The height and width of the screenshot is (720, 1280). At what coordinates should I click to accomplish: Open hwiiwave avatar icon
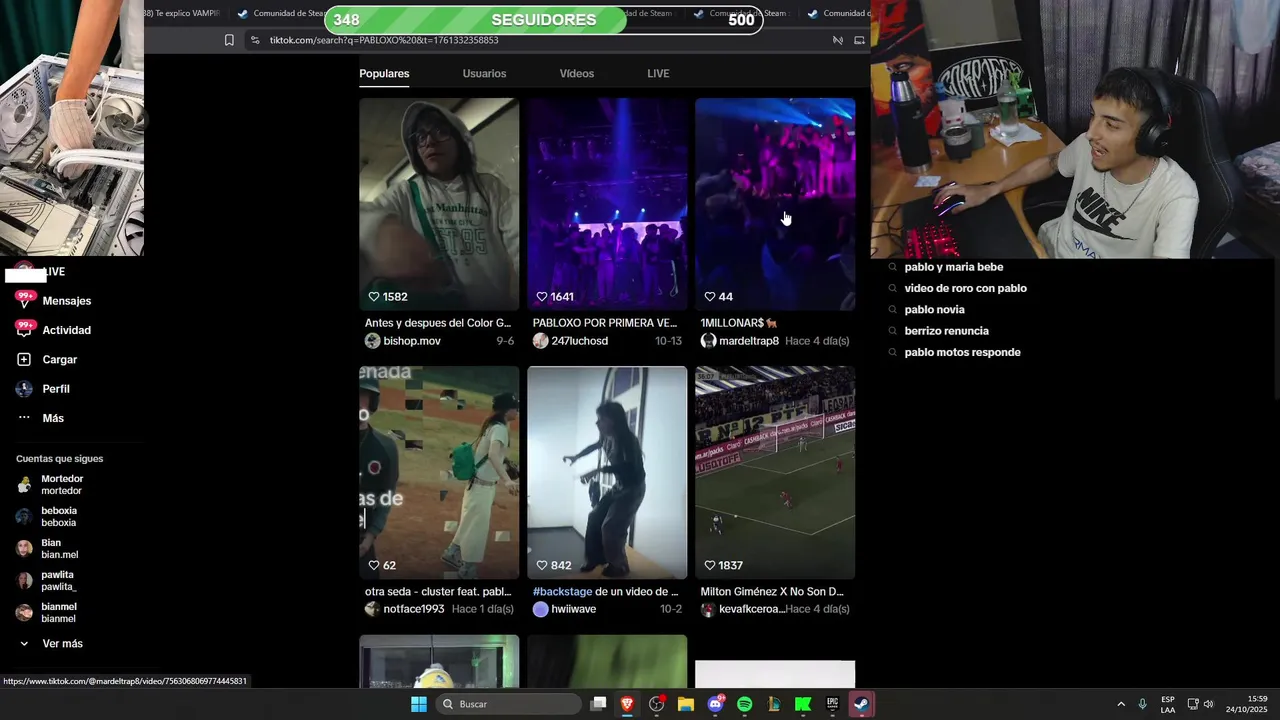pyautogui.click(x=540, y=609)
